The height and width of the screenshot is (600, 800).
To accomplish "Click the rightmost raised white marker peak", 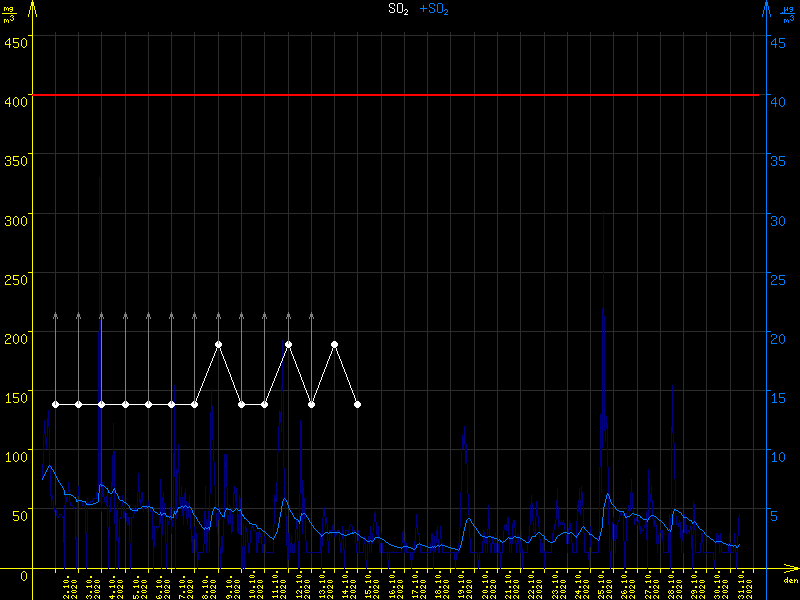I will (335, 344).
